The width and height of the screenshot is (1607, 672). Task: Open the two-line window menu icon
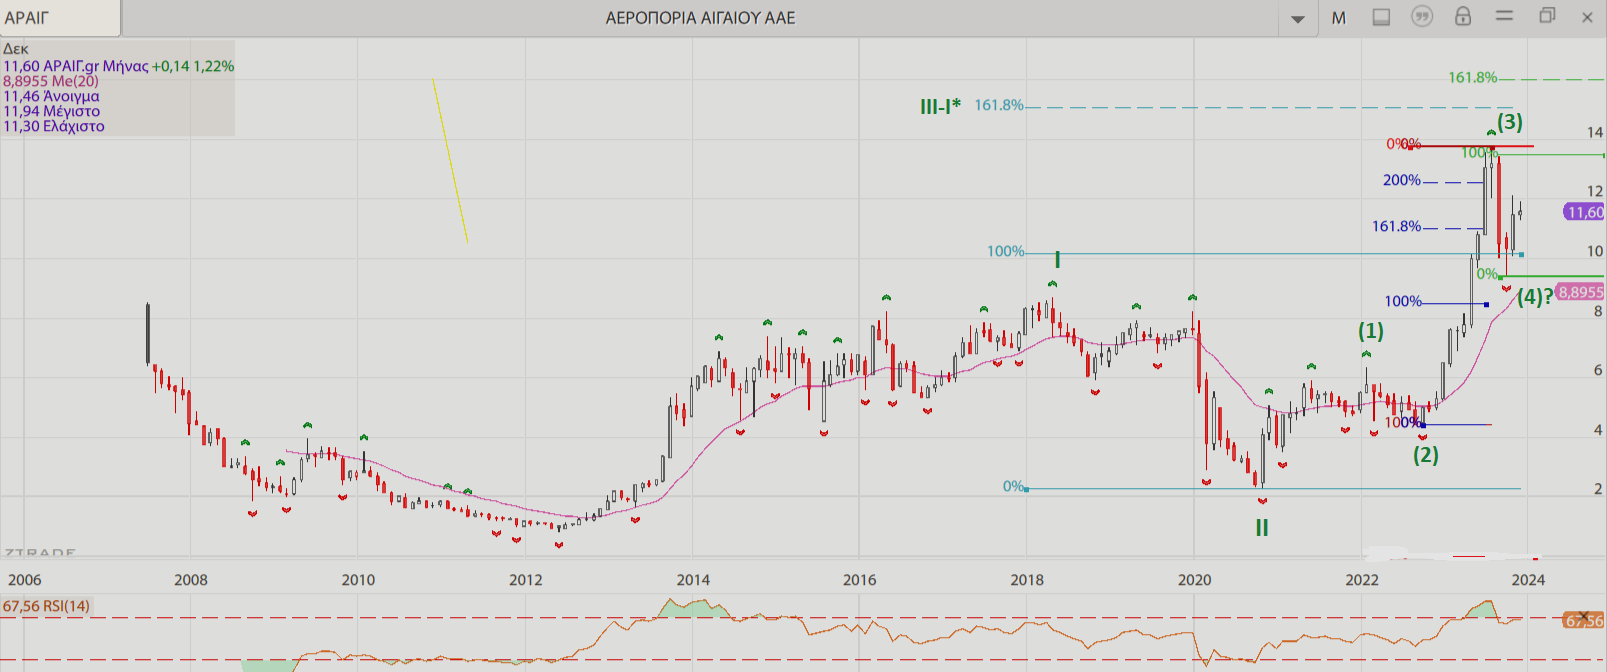click(x=1504, y=16)
